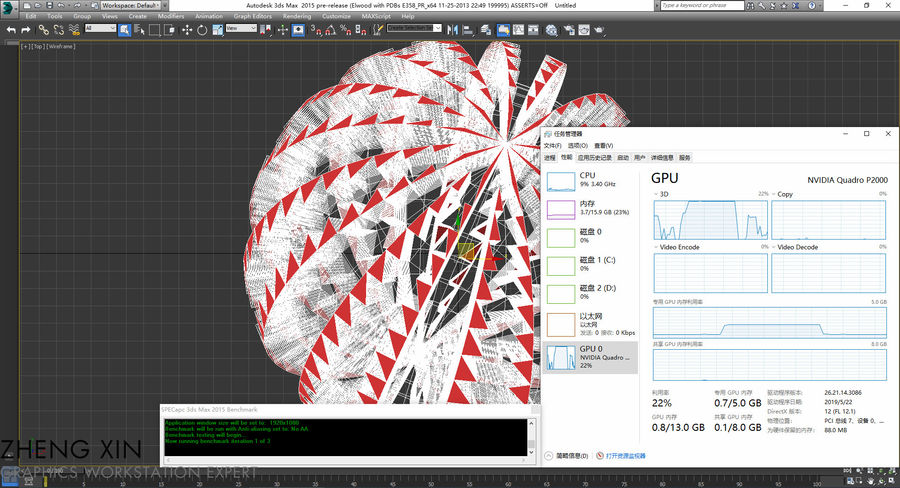Image resolution: width=900 pixels, height=488 pixels.
Task: Select the 以太网 entry in Task Manager
Action: tap(591, 324)
